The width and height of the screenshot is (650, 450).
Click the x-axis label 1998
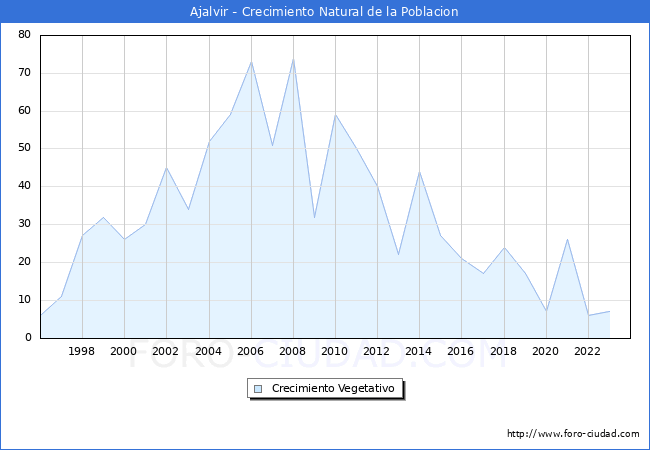coord(81,351)
